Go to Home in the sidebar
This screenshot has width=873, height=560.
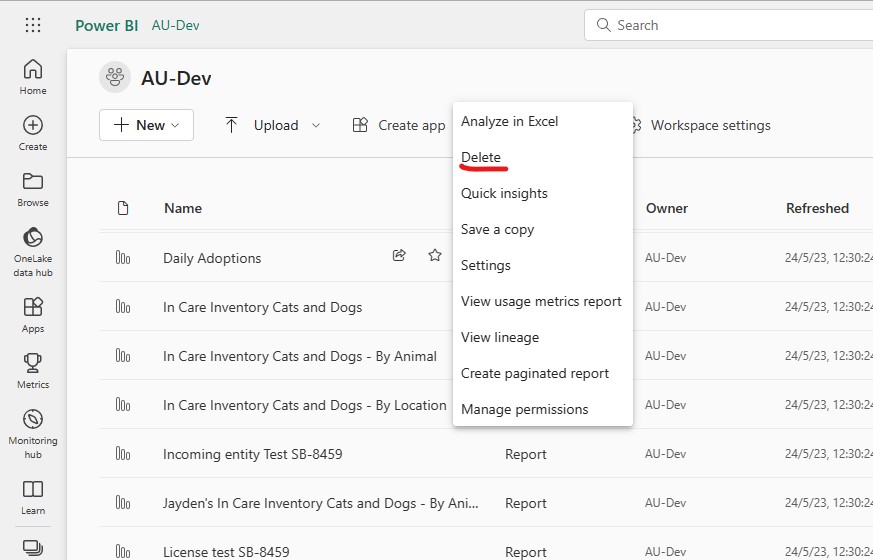33,77
